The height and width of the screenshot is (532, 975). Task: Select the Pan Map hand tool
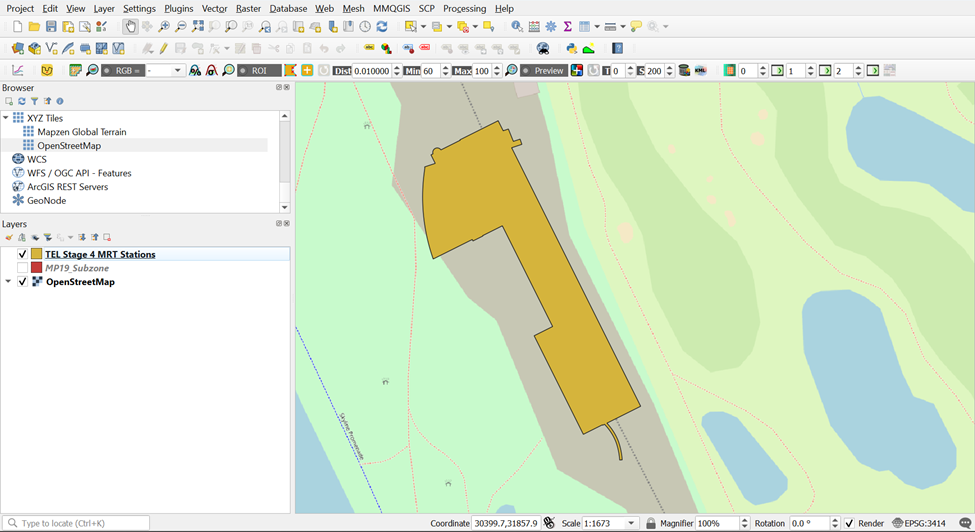tap(131, 27)
